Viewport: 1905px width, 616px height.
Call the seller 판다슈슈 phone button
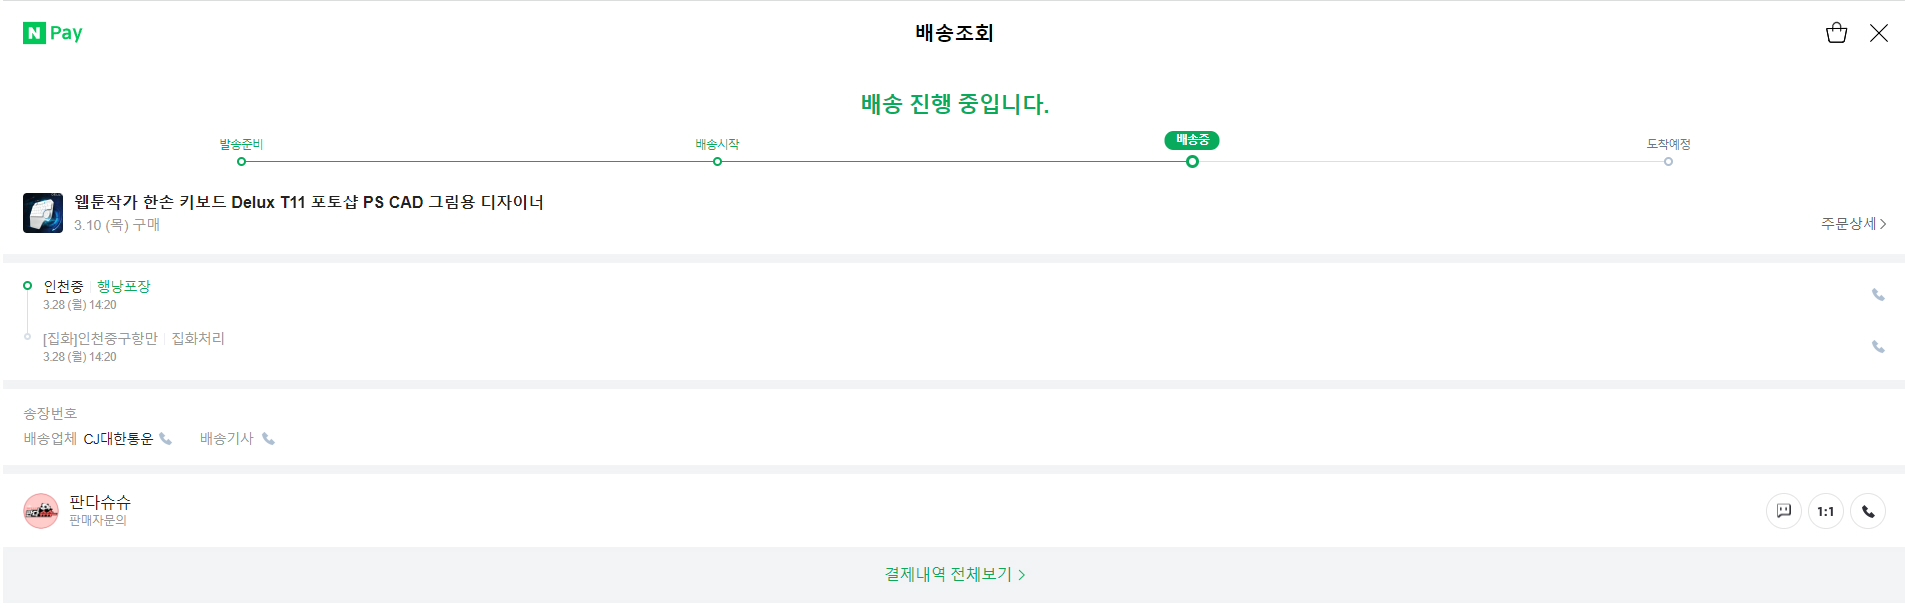(x=1867, y=511)
